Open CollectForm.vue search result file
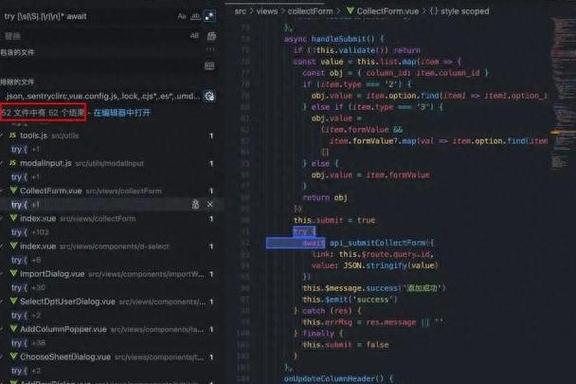 [x=51, y=191]
